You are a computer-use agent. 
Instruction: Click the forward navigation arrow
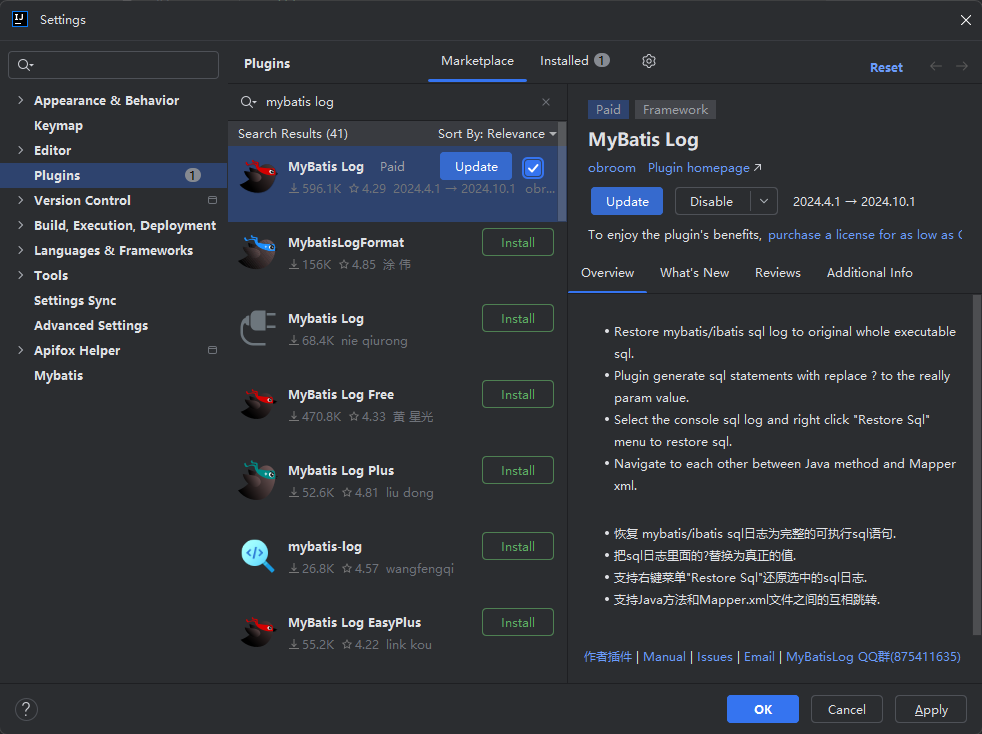tap(962, 66)
